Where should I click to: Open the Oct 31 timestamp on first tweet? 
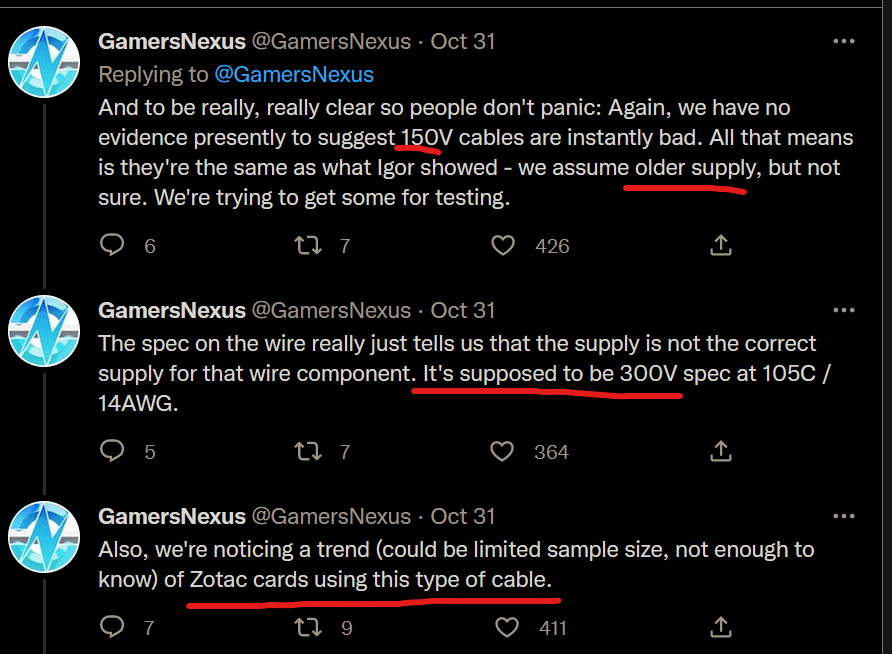[463, 42]
